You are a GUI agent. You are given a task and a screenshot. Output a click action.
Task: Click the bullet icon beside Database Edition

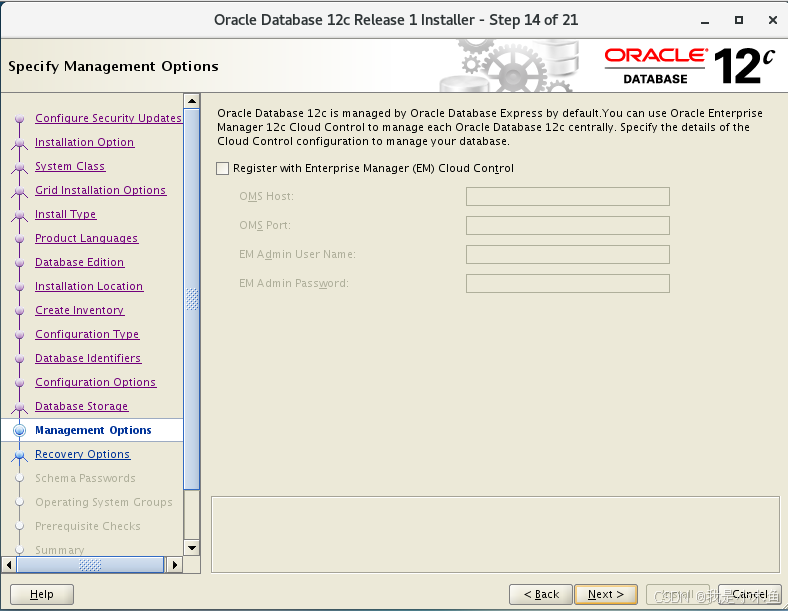(x=20, y=263)
